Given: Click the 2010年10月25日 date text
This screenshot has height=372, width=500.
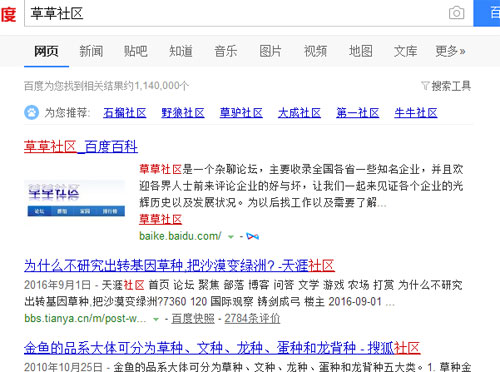Looking at the screenshot, I should pyautogui.click(x=63, y=367).
